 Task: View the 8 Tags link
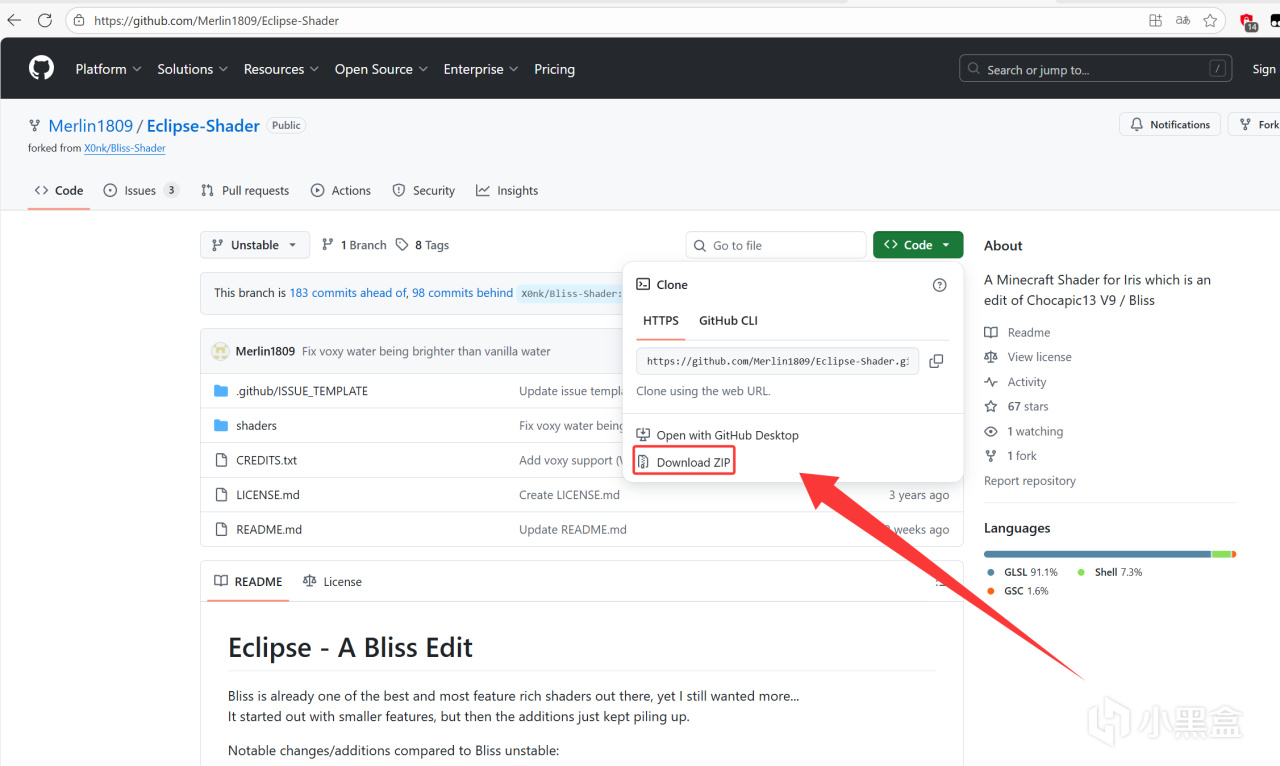(x=422, y=245)
